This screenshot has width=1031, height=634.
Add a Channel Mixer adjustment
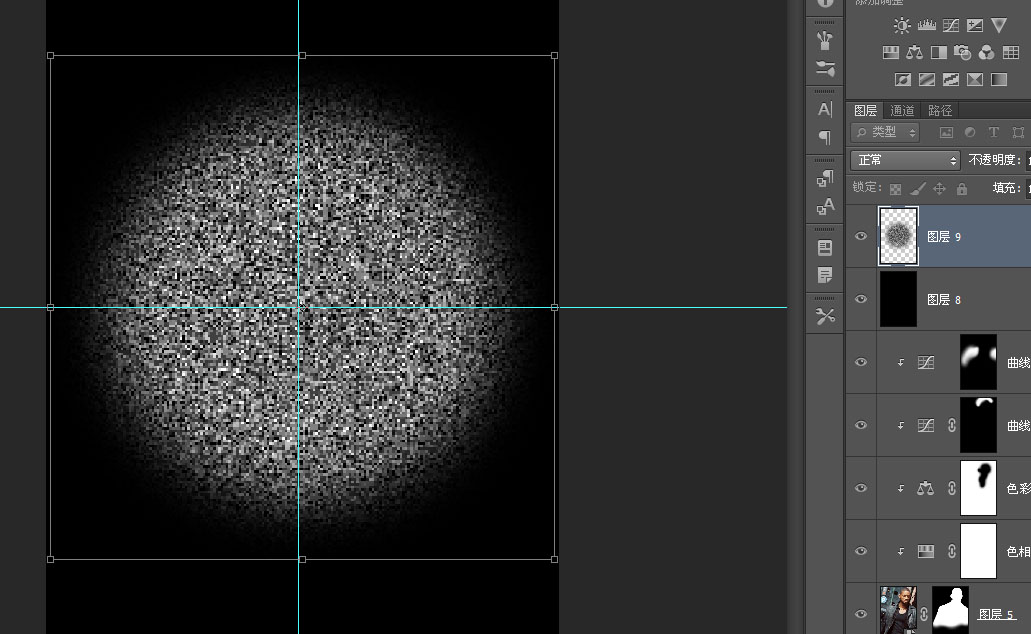986,53
